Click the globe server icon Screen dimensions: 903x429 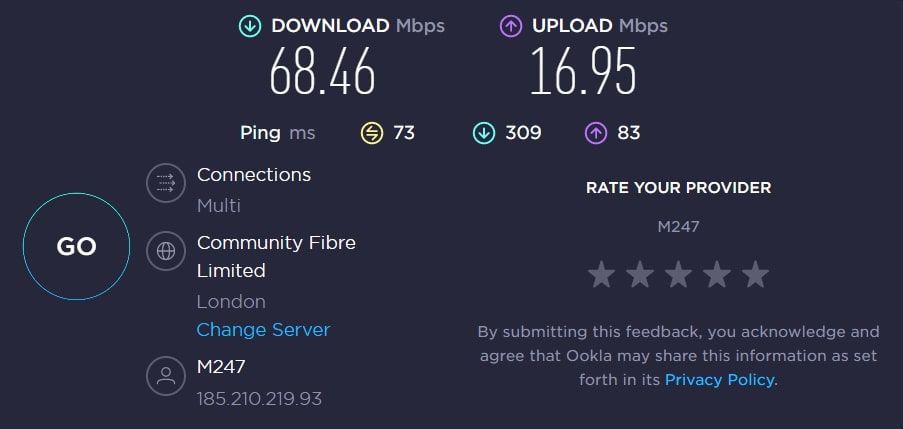click(x=165, y=250)
